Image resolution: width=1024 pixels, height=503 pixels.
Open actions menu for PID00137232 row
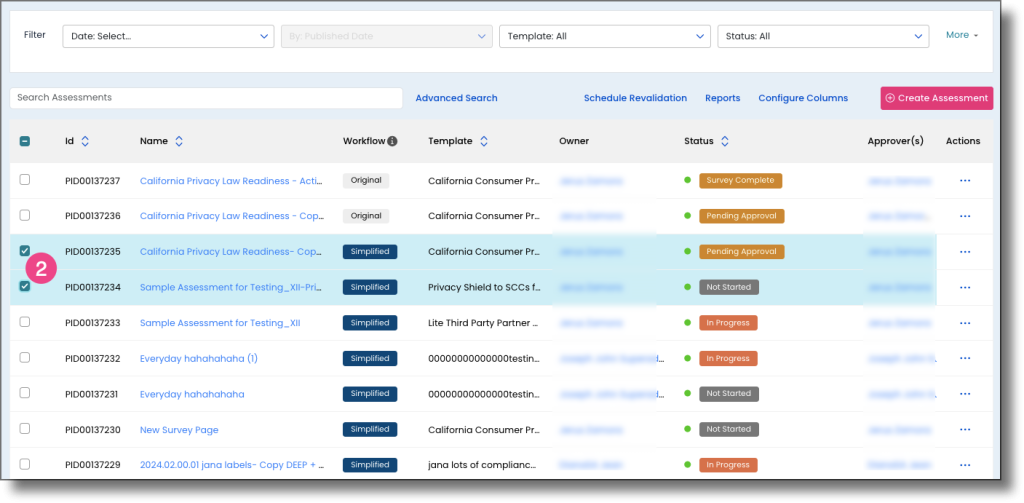pyautogui.click(x=965, y=359)
